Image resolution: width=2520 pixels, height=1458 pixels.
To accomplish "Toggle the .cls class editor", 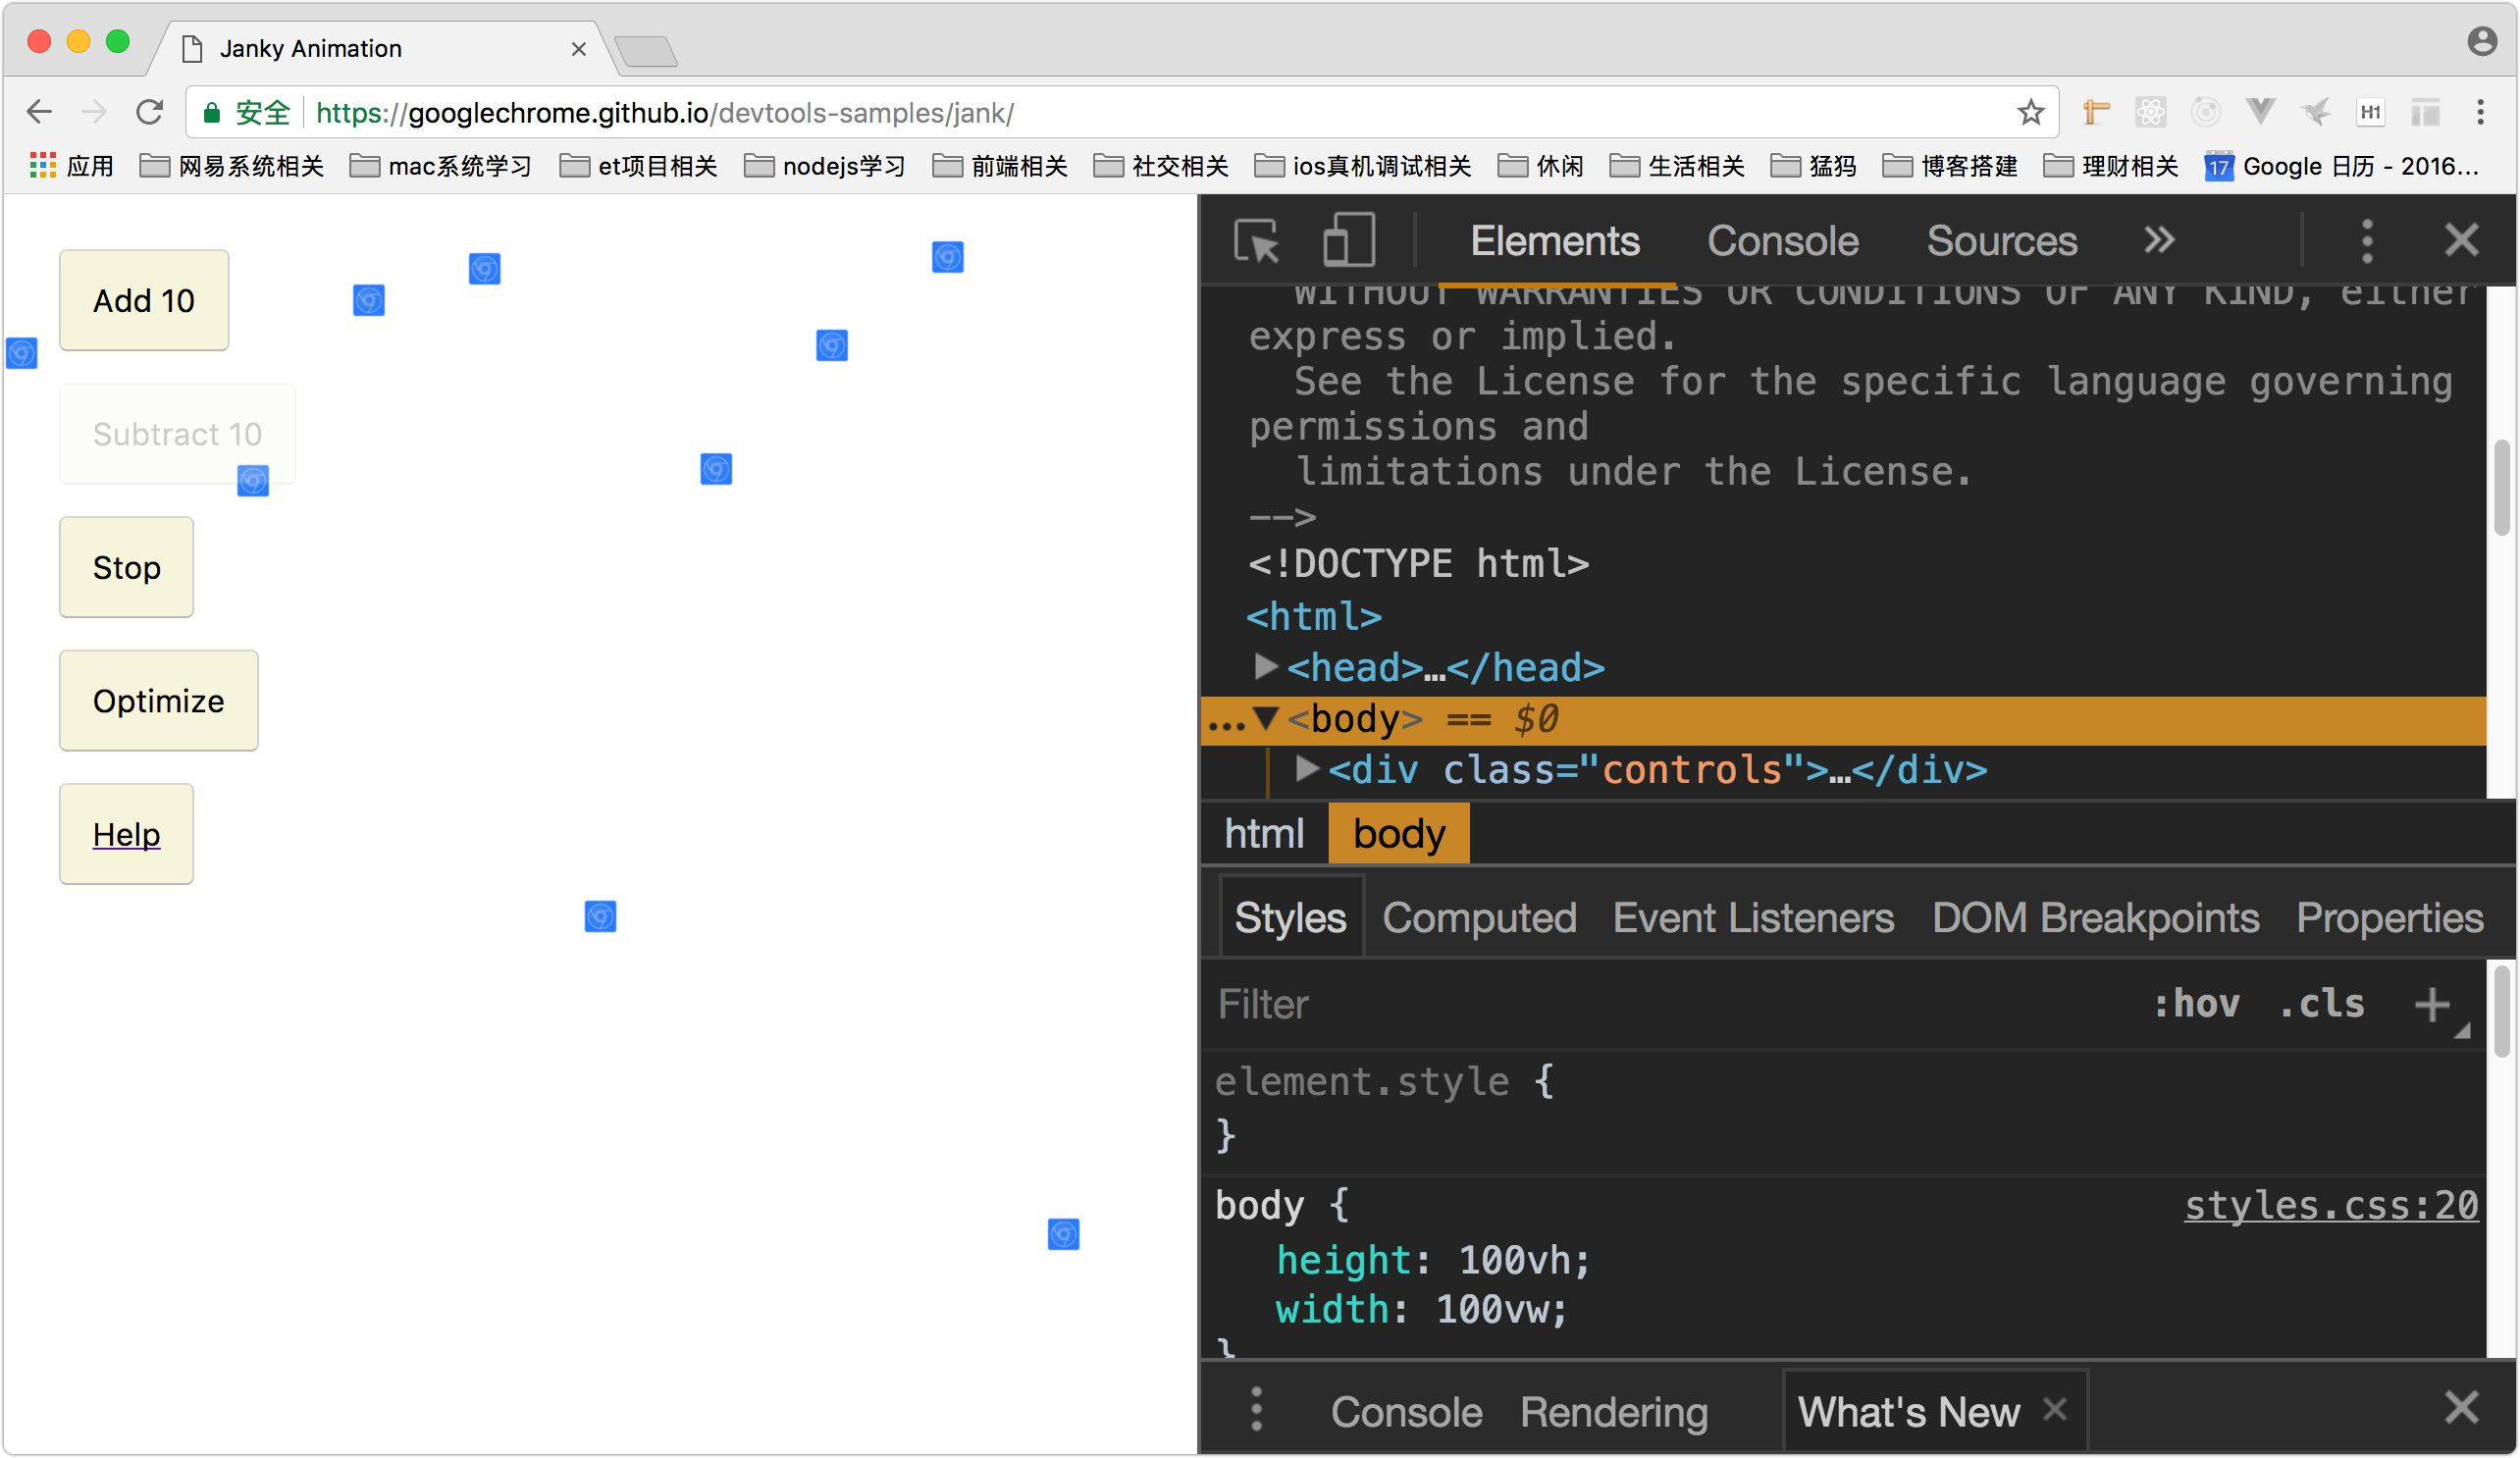I will [x=2322, y=1004].
